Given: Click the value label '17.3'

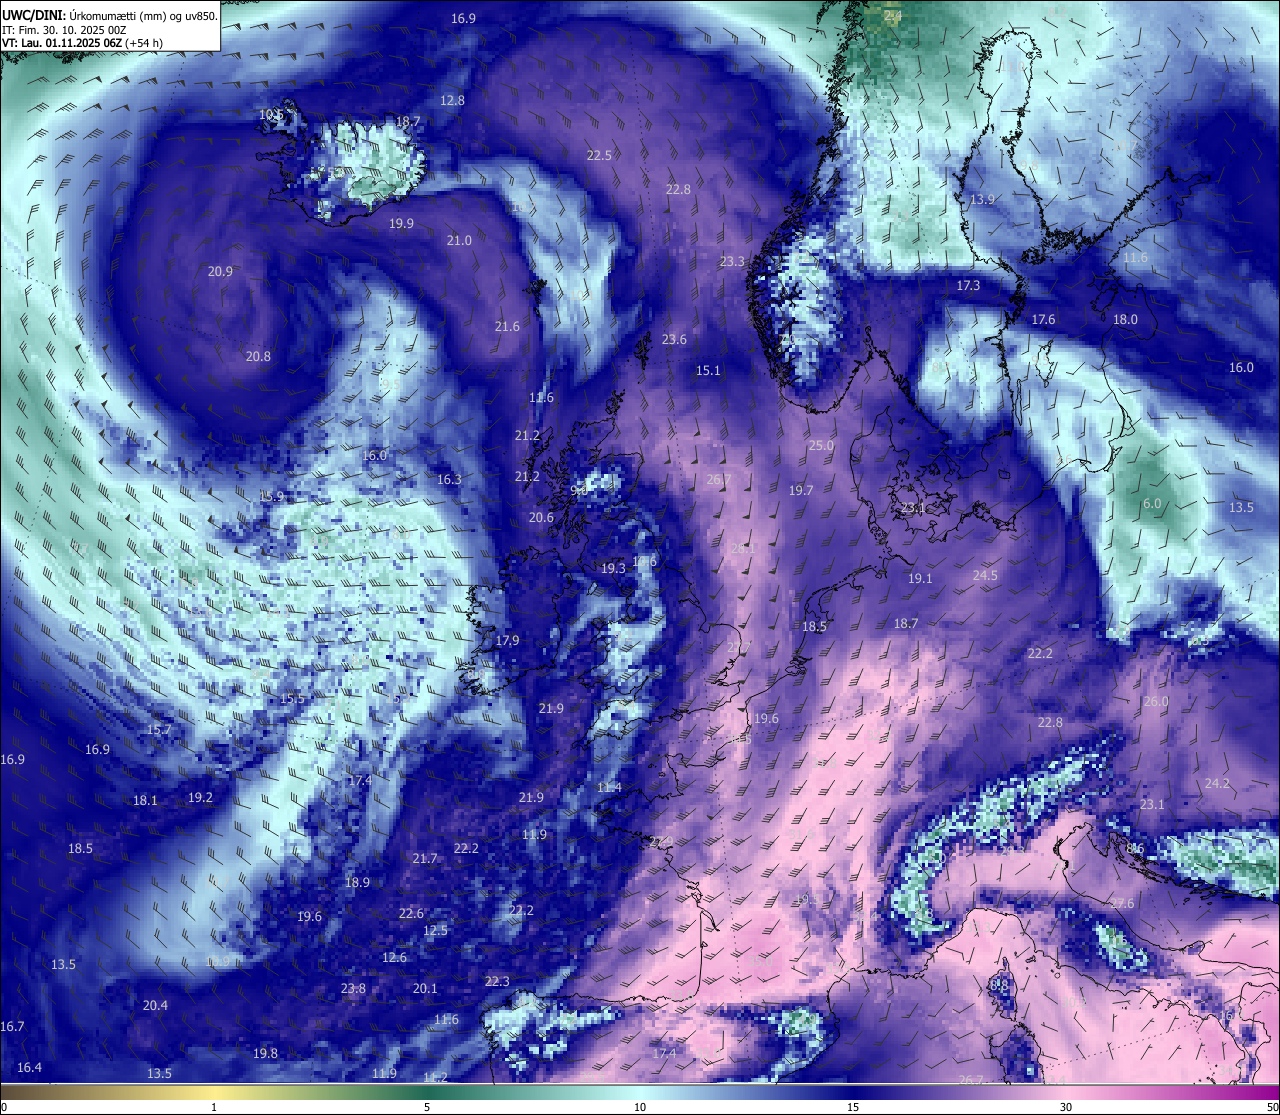Looking at the screenshot, I should pyautogui.click(x=968, y=286).
